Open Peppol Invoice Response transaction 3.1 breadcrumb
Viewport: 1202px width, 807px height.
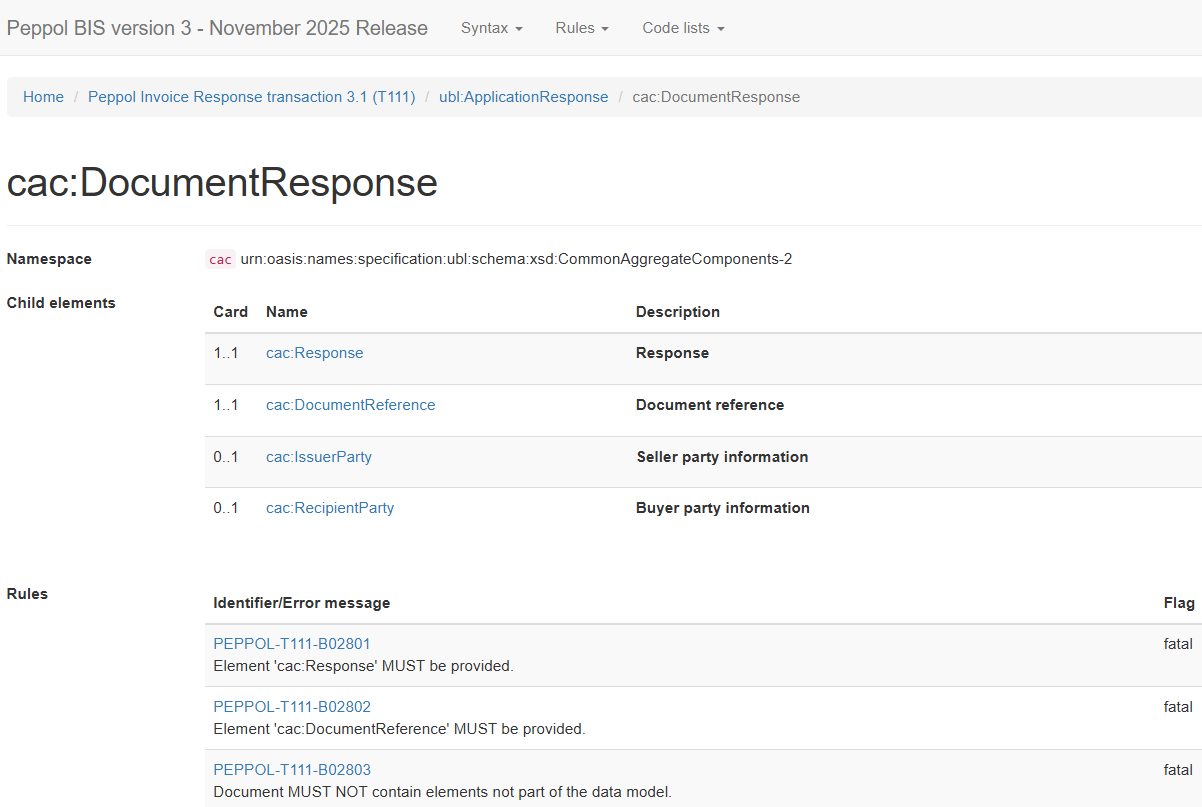point(252,97)
